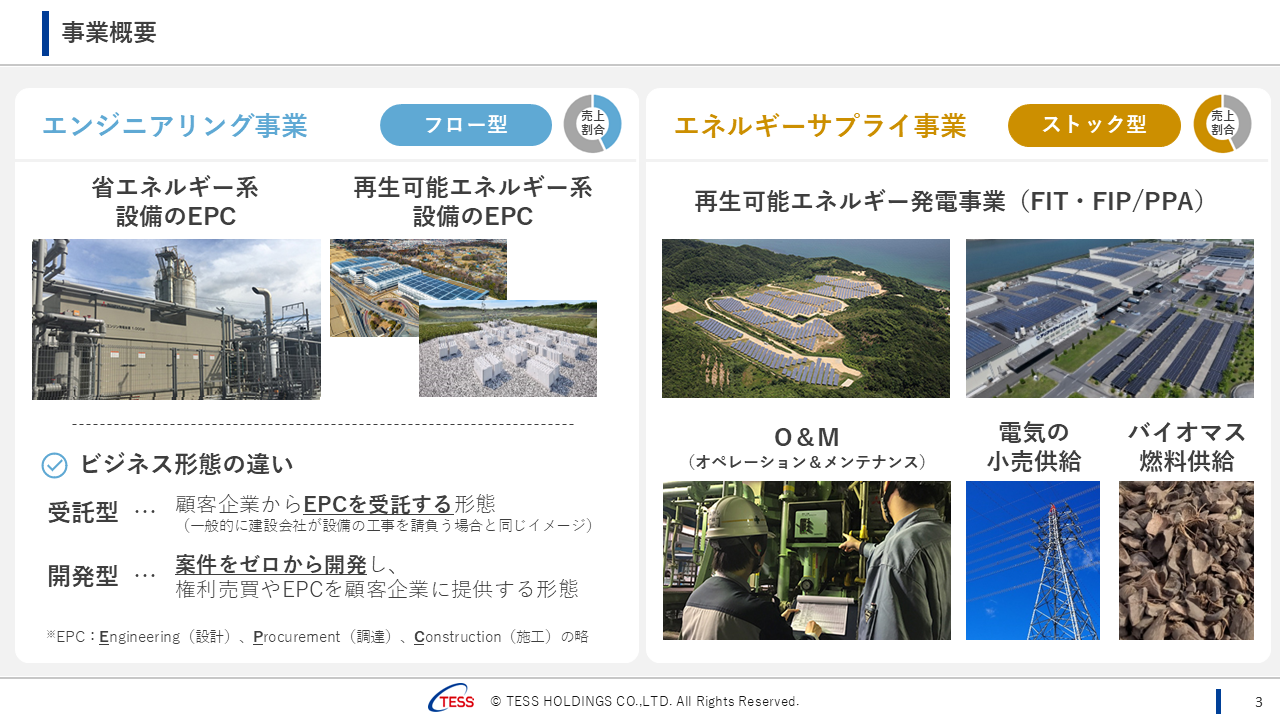Open the hillside solar farm photo
The height and width of the screenshot is (720, 1280).
click(x=805, y=318)
